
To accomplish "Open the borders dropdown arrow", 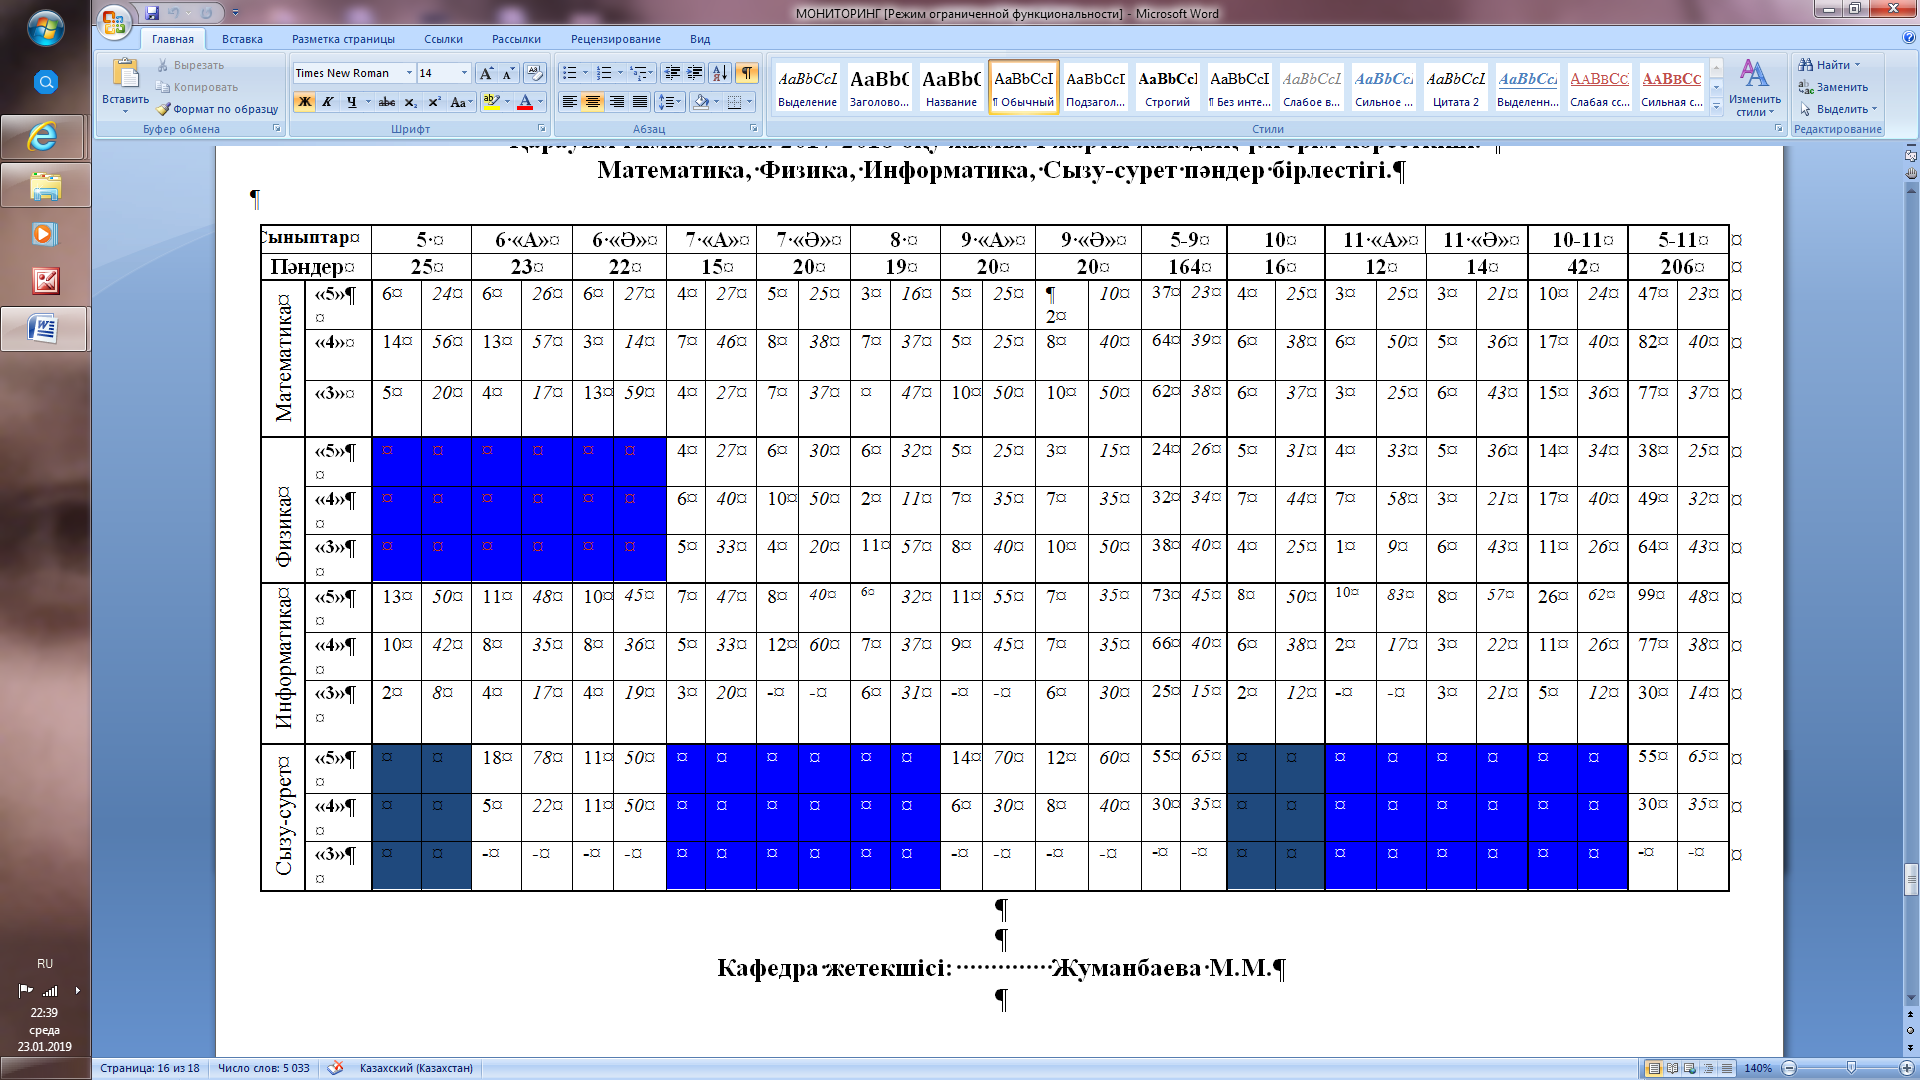I will tap(750, 102).
